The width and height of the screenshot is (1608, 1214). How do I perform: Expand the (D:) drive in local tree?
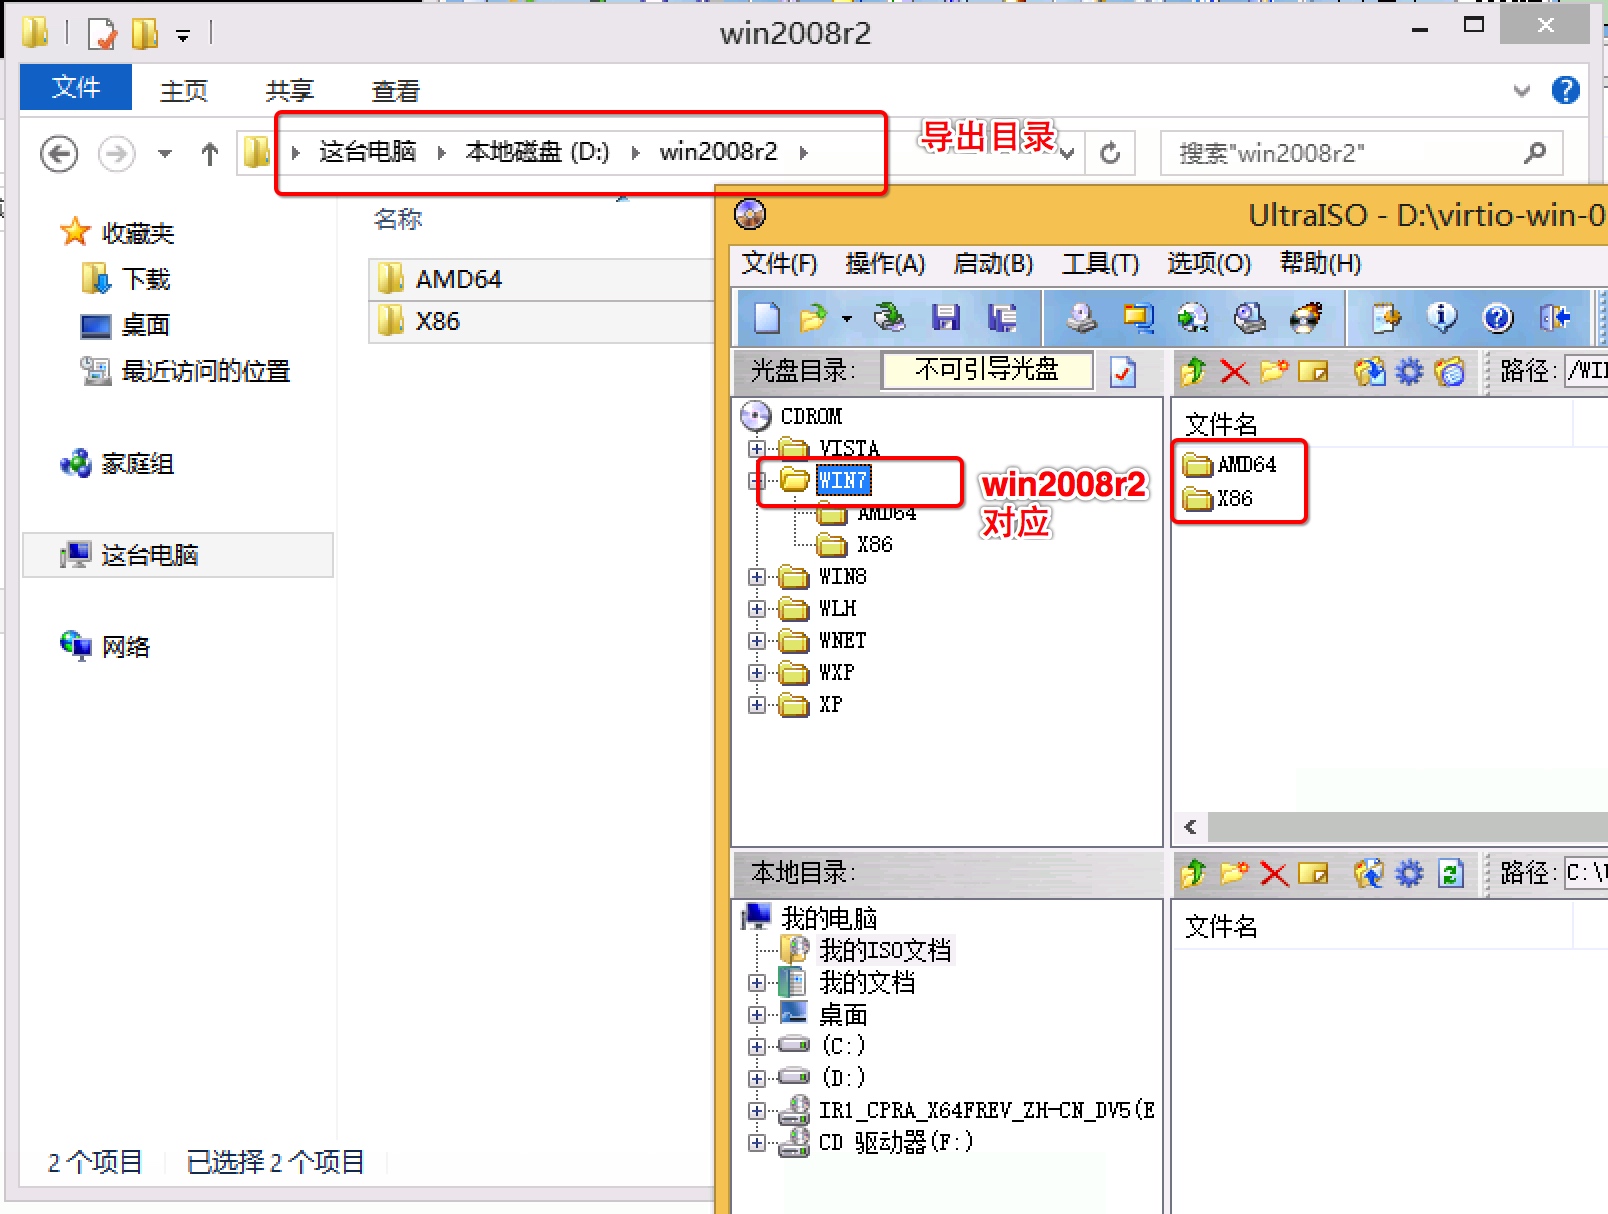[x=757, y=1079]
